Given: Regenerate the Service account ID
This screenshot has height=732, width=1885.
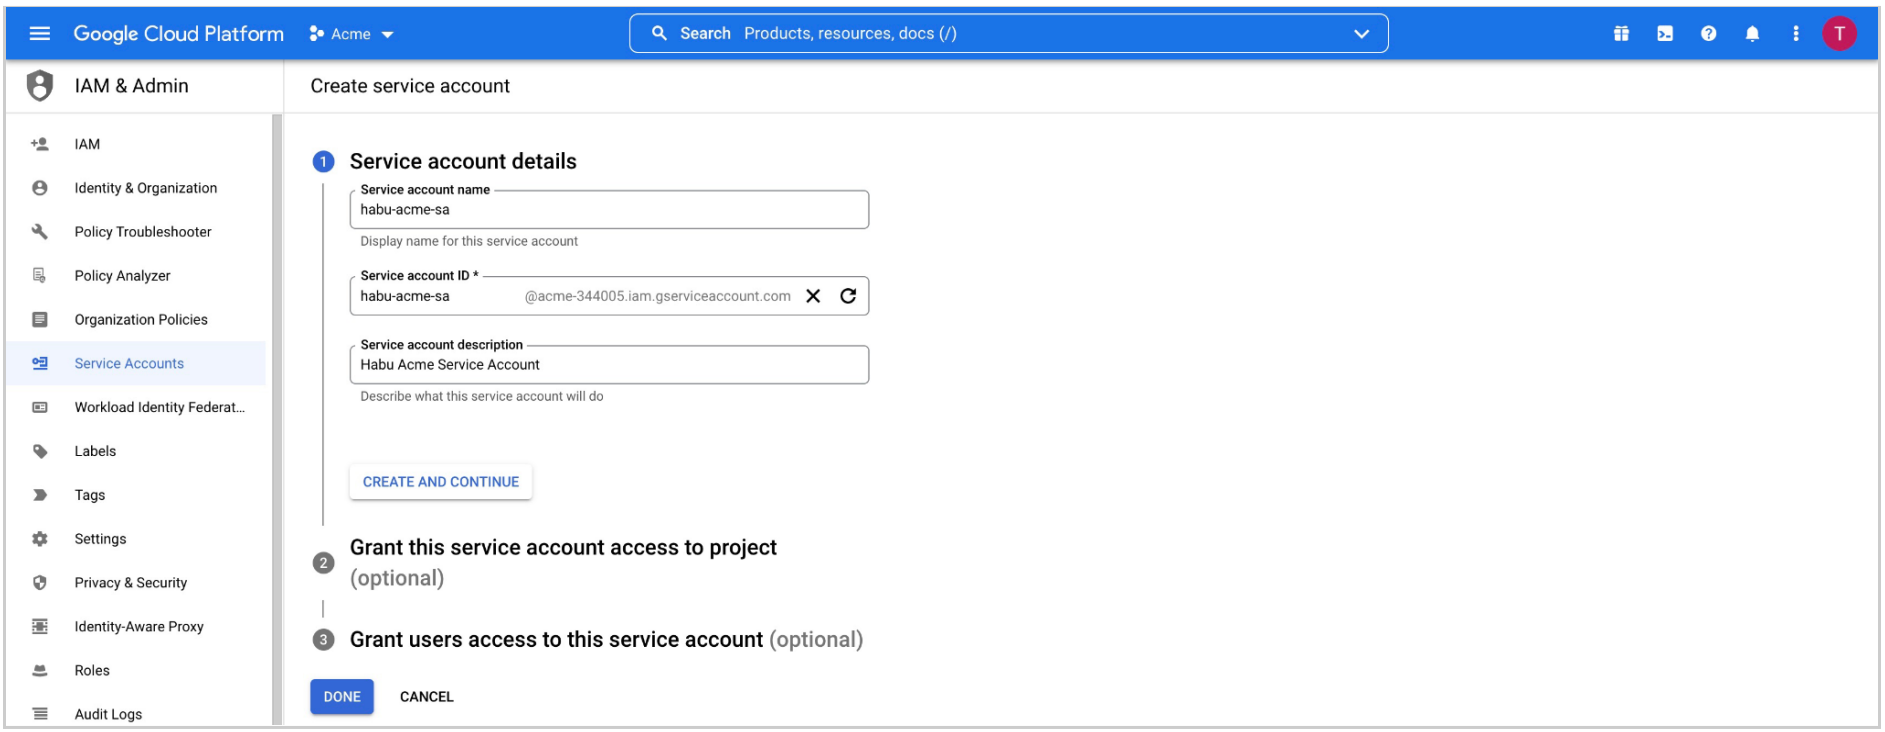Looking at the screenshot, I should 848,296.
